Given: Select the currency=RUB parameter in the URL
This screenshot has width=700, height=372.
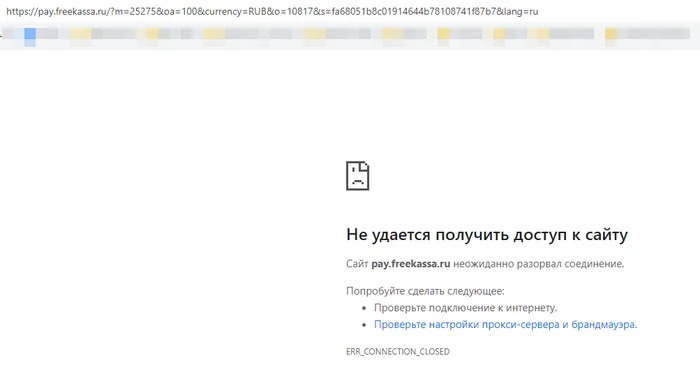Looking at the screenshot, I should coord(235,12).
